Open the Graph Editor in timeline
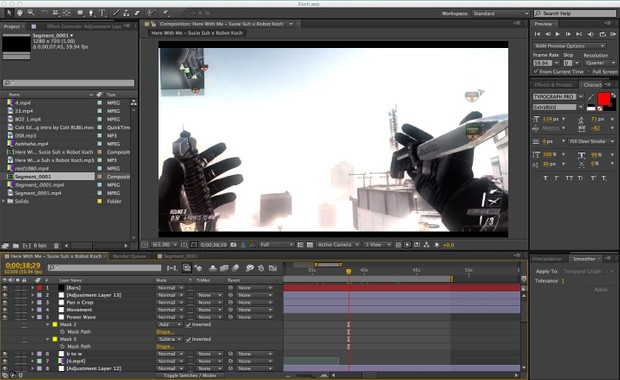Viewport: 620px width, 380px height. [273, 268]
